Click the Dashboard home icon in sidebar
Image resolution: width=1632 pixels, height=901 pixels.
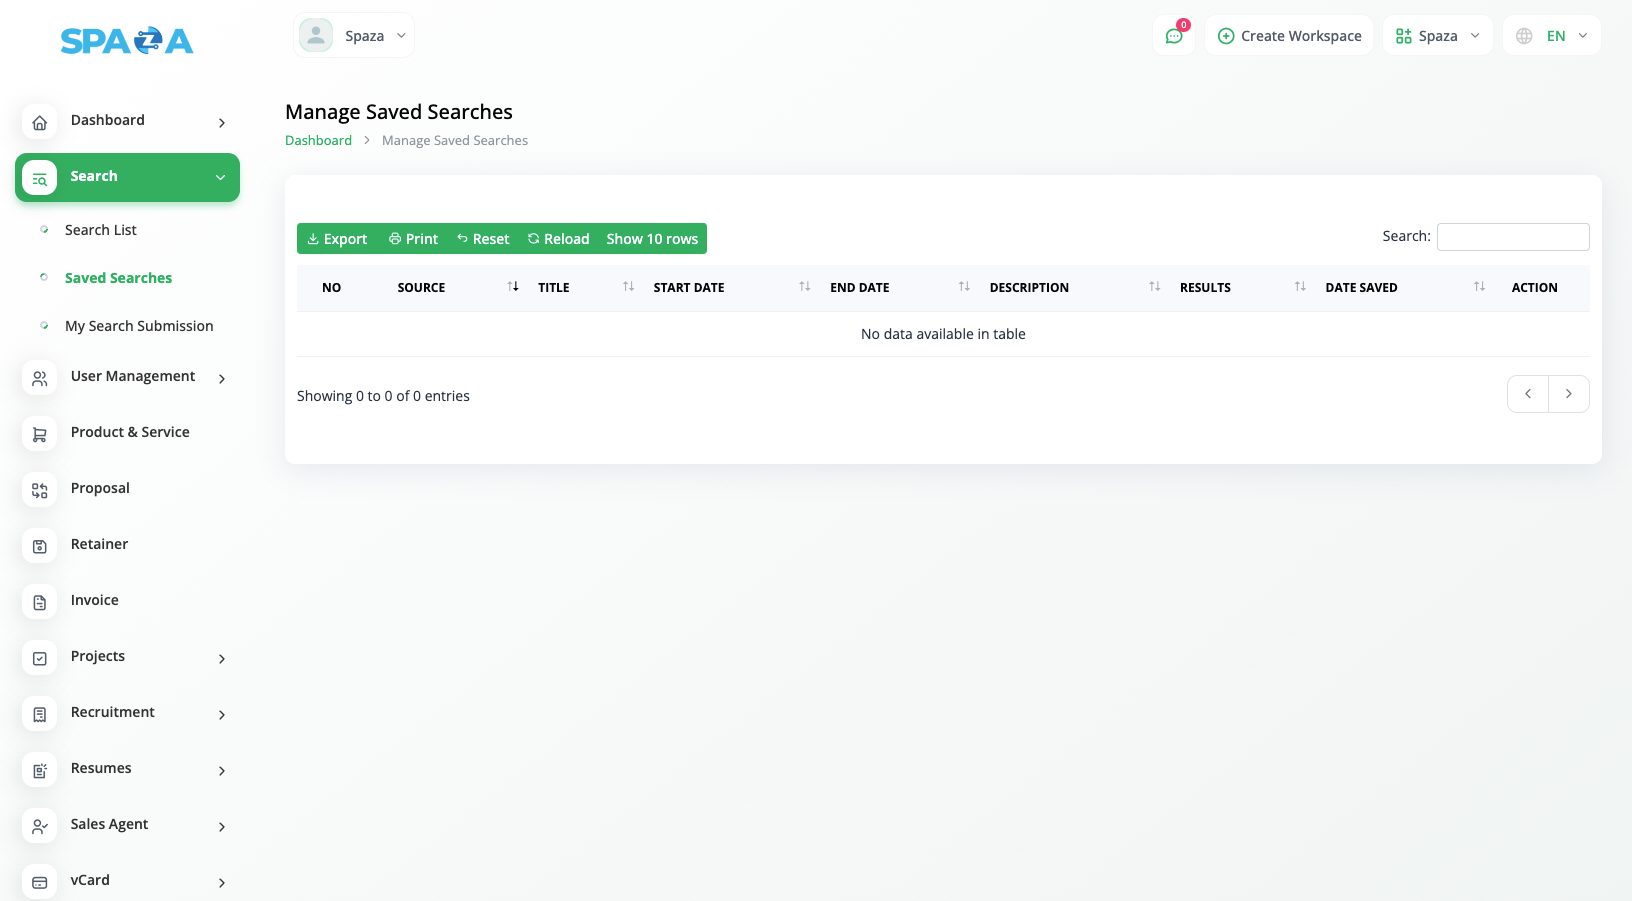point(40,122)
